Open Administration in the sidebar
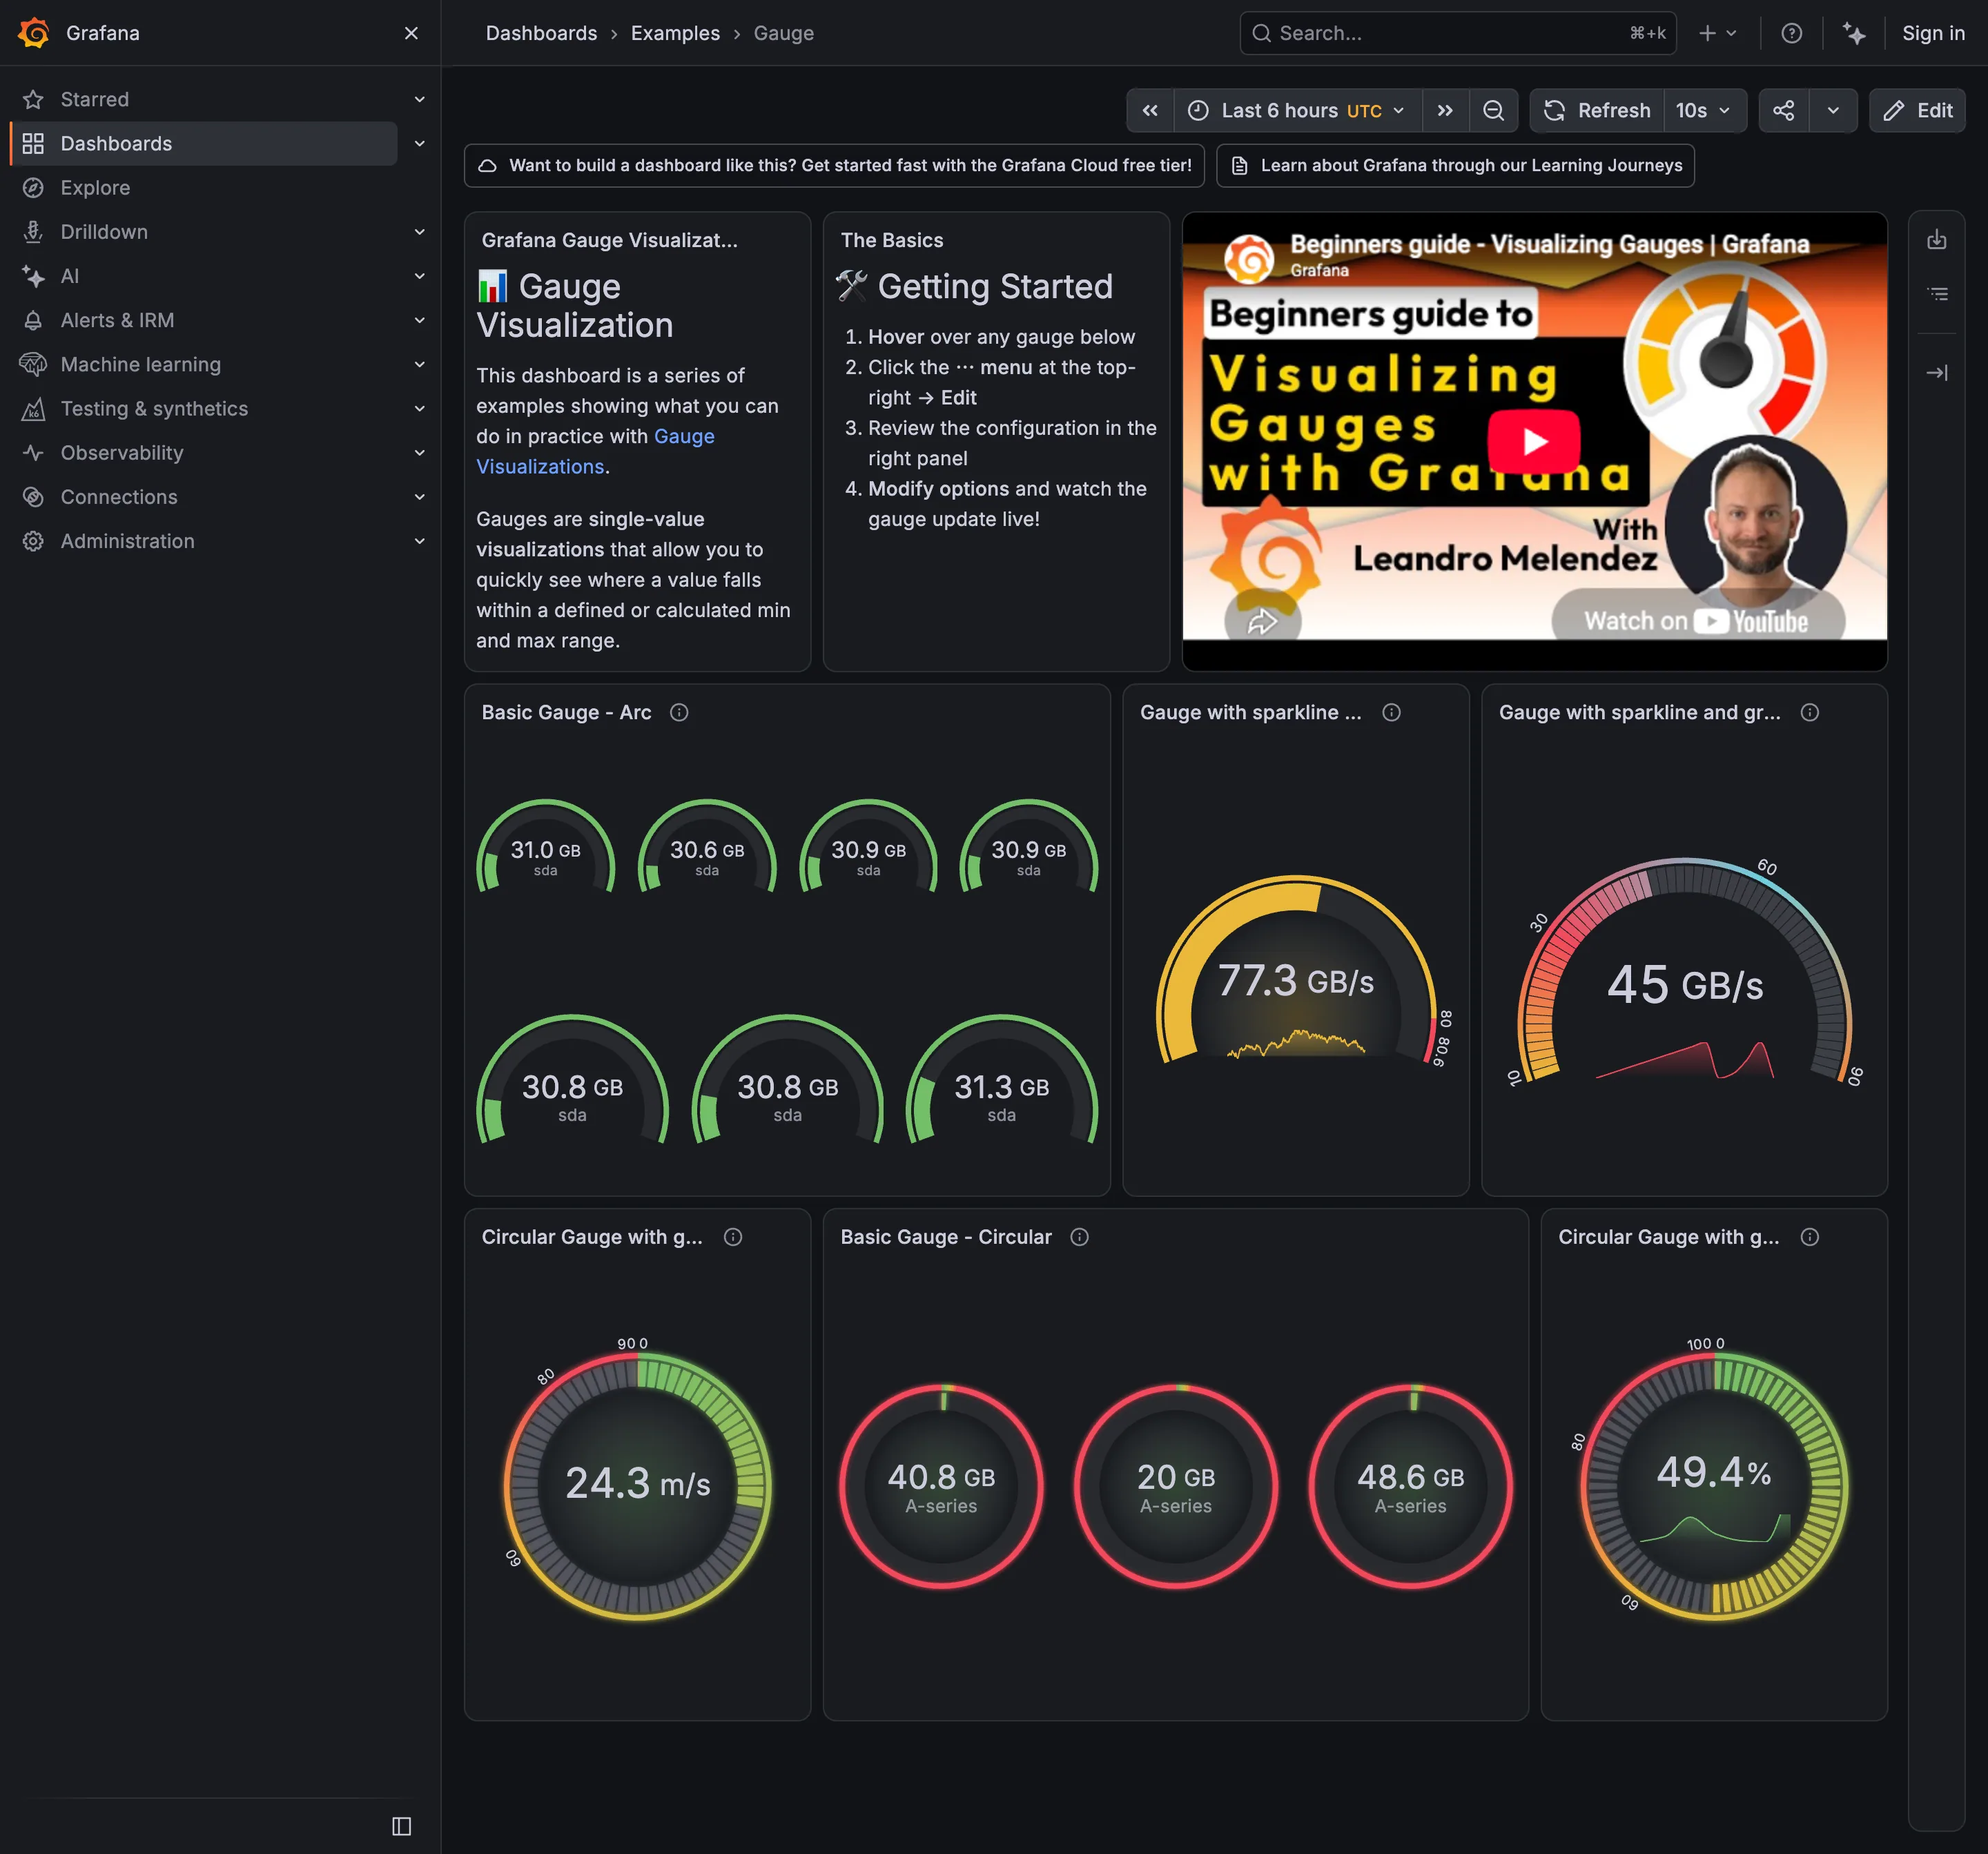1988x1854 pixels. click(127, 541)
